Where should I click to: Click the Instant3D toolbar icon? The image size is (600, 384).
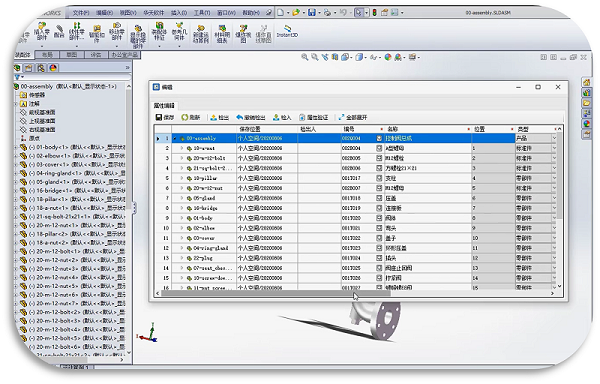[287, 31]
